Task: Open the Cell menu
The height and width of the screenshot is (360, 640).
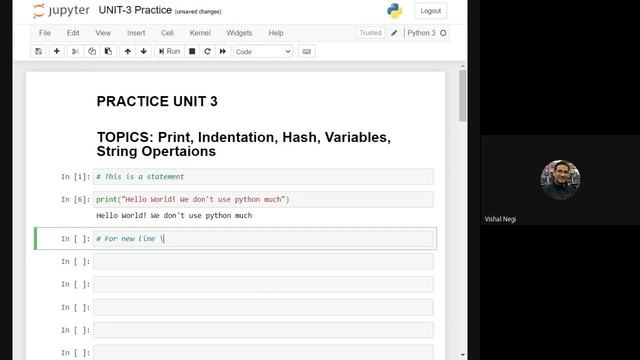Action: (x=167, y=33)
